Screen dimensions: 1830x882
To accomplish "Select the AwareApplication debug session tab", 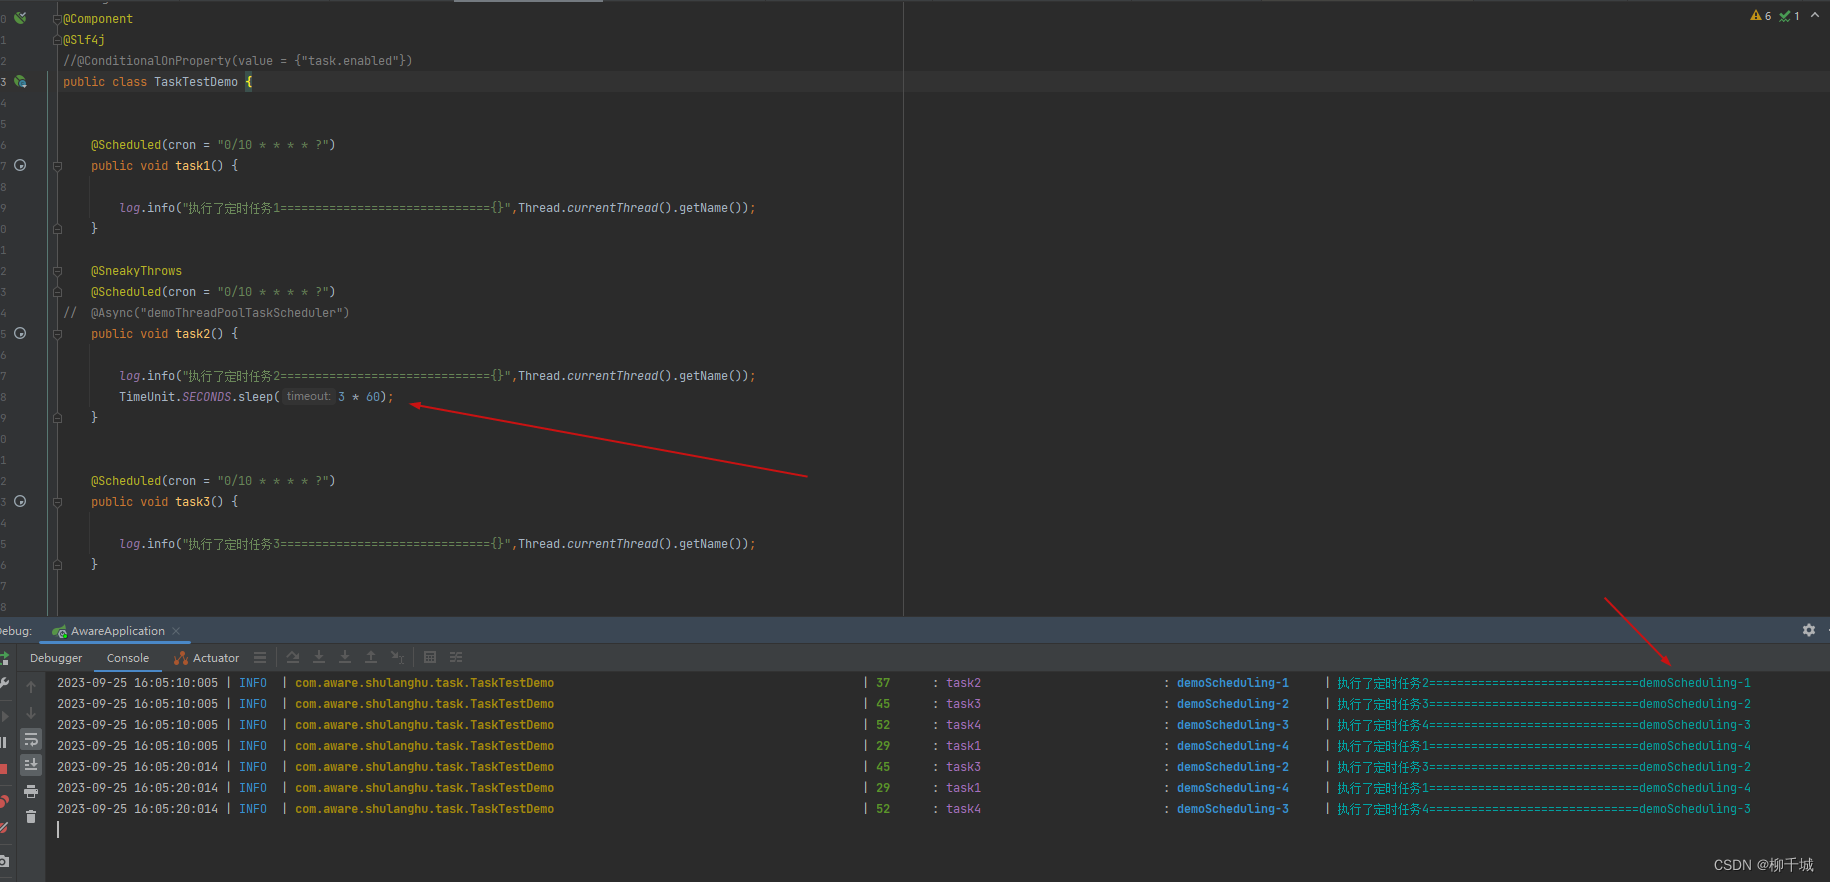I will (x=117, y=631).
